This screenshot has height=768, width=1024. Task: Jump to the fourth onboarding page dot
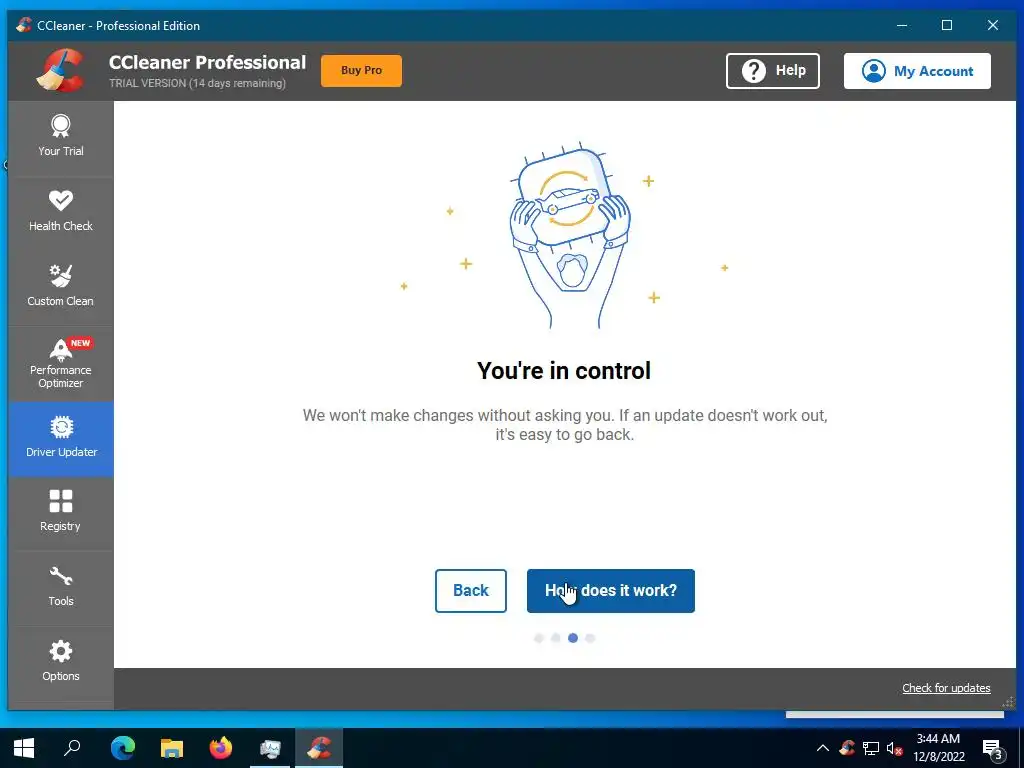click(590, 638)
